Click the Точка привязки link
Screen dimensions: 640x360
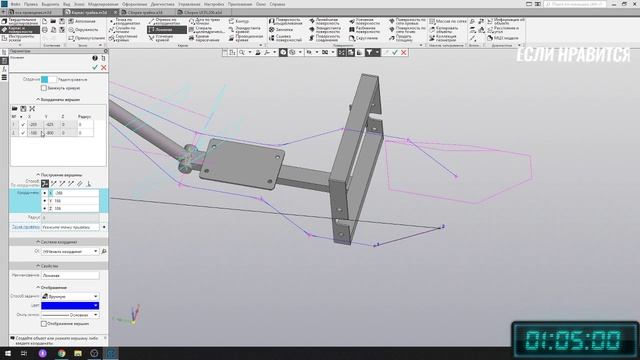25,227
